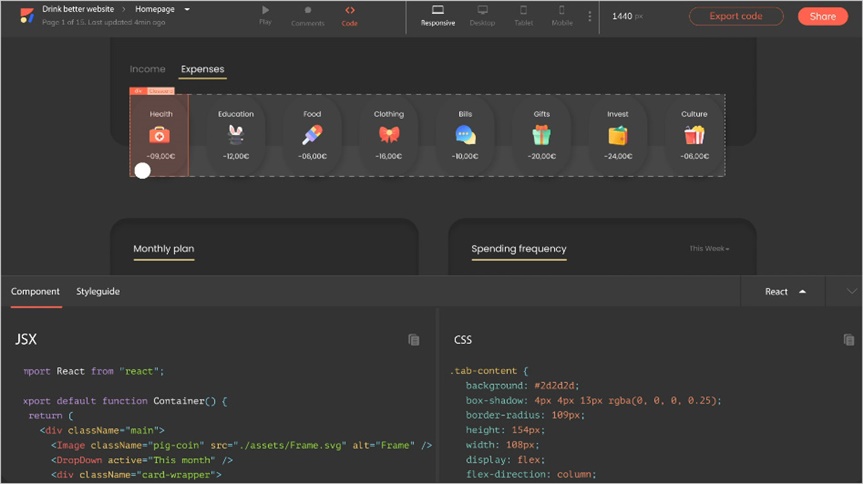Switch to the Styleguide tab
The width and height of the screenshot is (863, 484).
[x=98, y=291]
